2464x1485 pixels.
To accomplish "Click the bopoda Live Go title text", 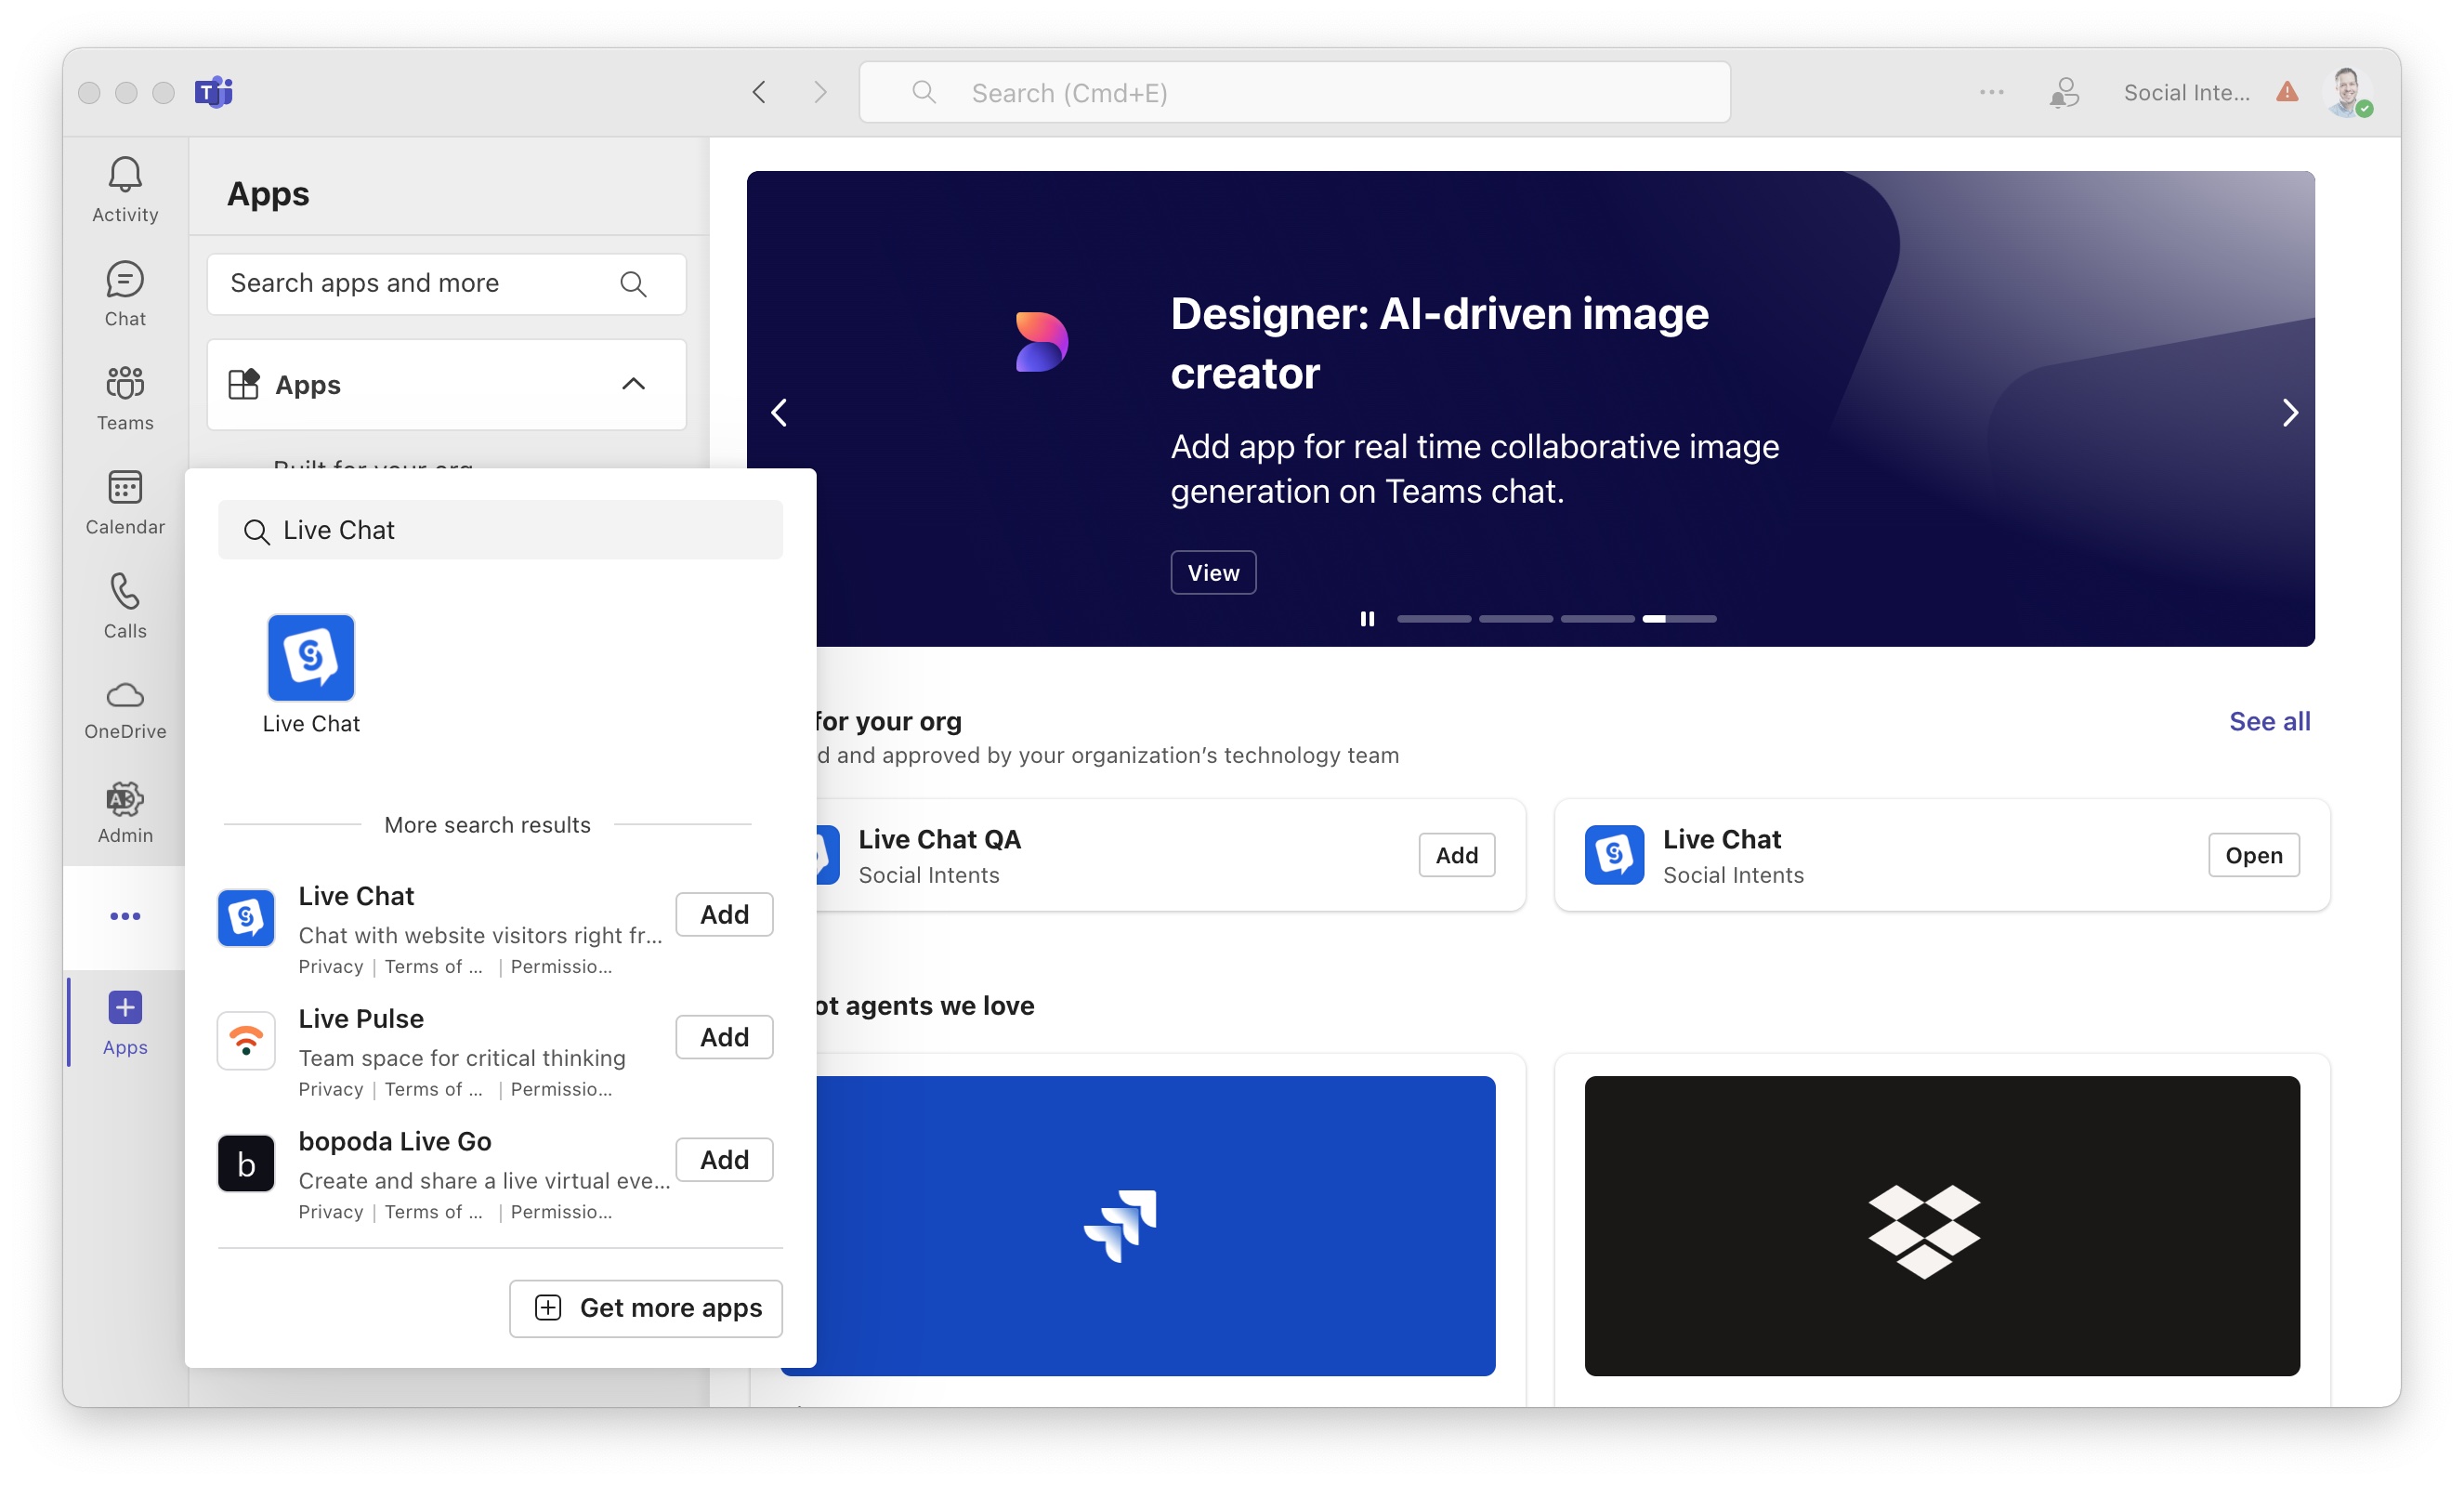I will 395,1141.
